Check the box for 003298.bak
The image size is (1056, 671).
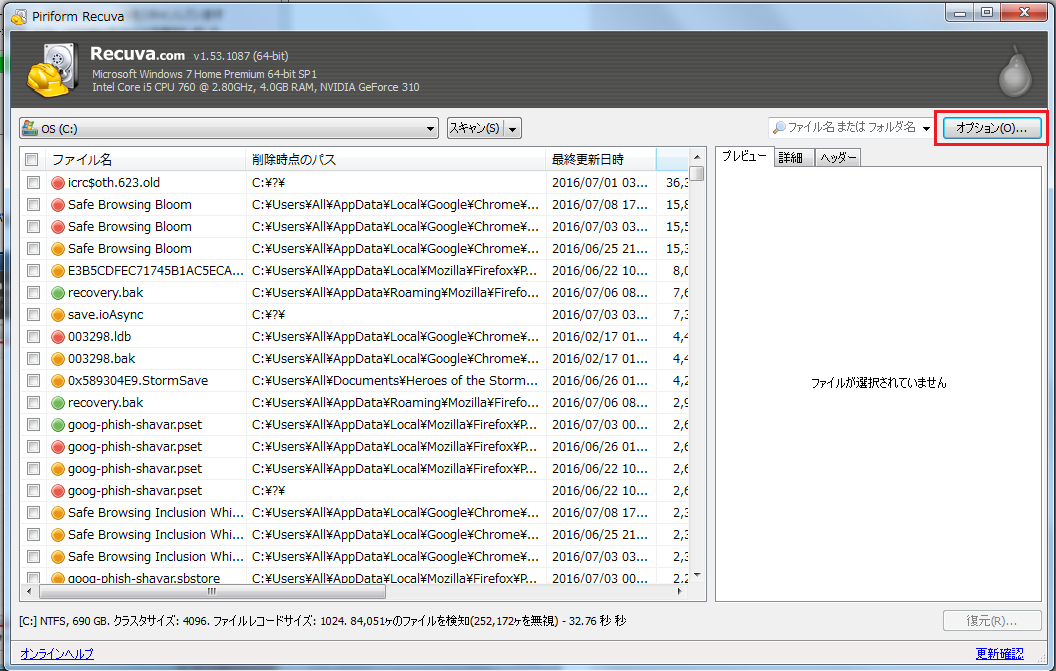33,358
